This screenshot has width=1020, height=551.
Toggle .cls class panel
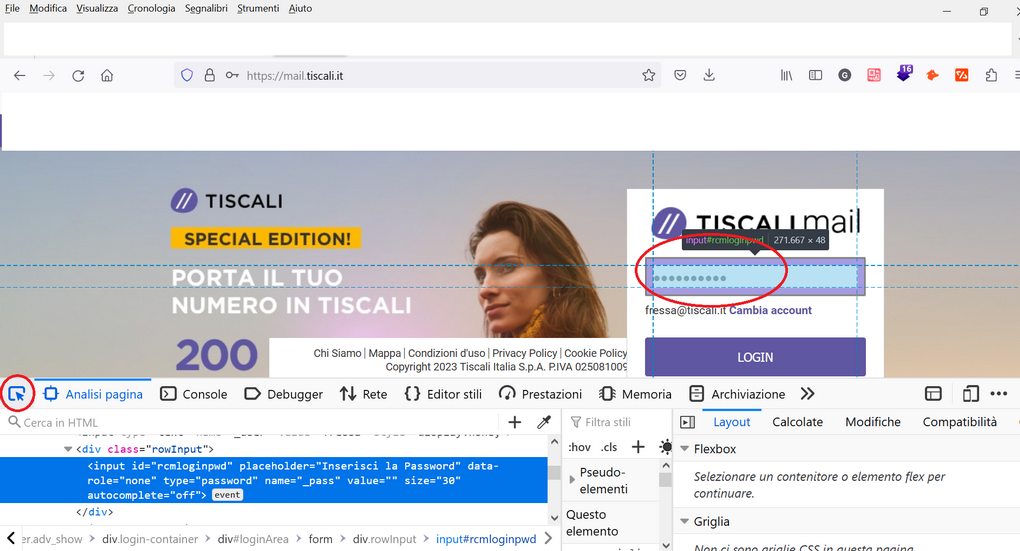point(609,447)
